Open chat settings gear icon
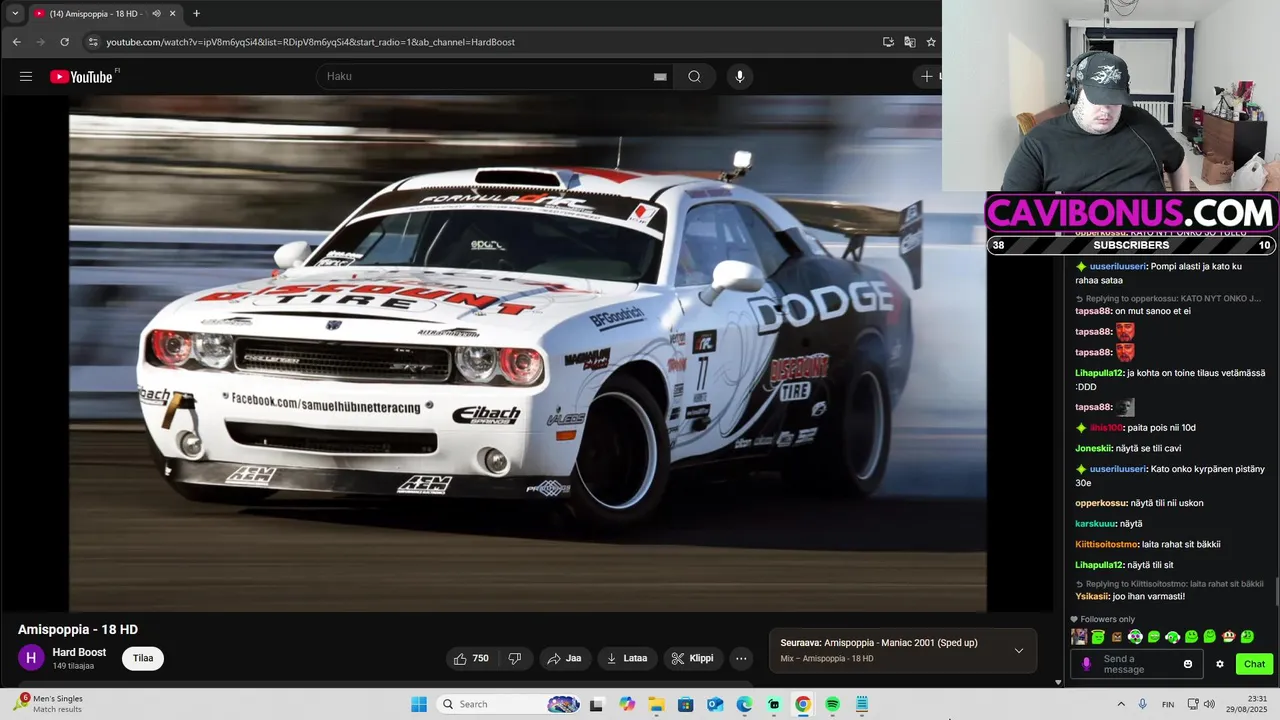Screen dimensions: 1280x720 1220,664
